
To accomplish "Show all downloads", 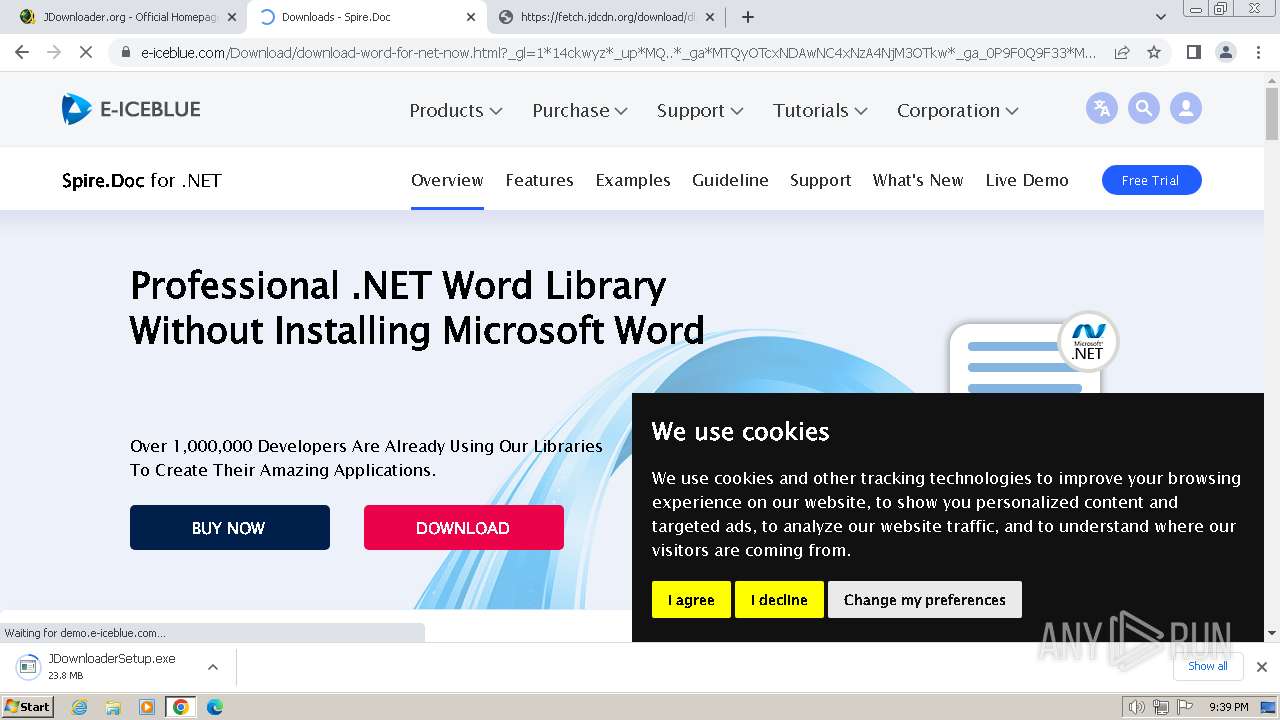I will pos(1208,666).
